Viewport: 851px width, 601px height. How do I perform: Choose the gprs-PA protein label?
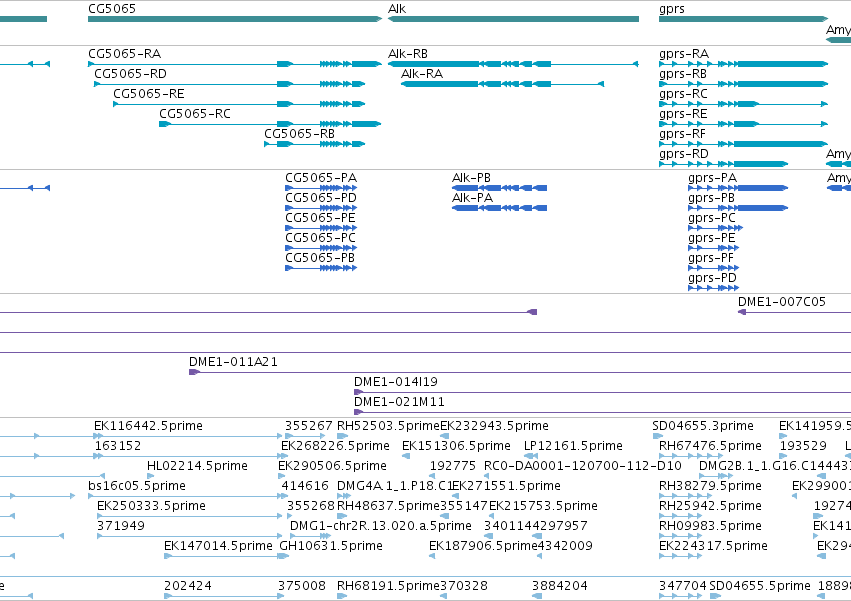tap(713, 178)
